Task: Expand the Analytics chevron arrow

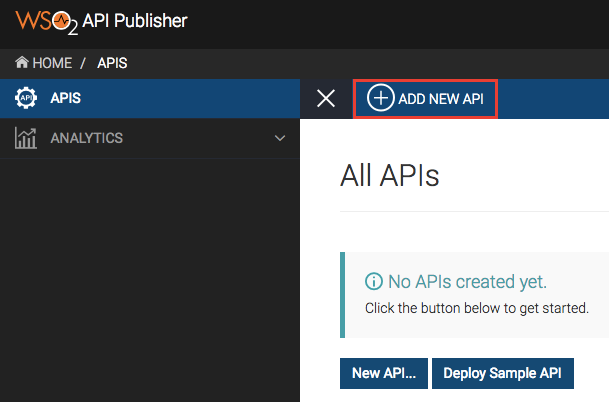Action: (280, 138)
